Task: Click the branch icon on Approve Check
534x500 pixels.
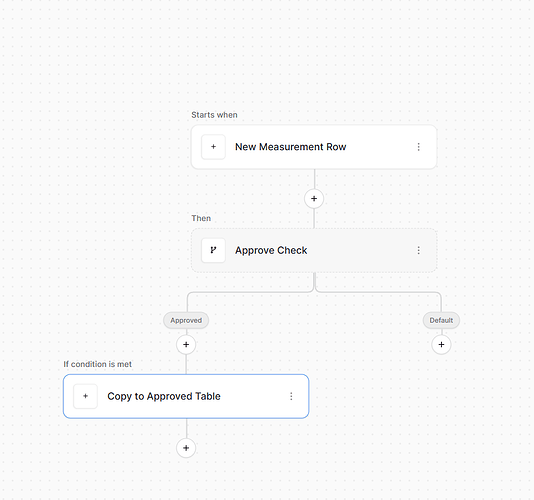Action: coord(213,250)
